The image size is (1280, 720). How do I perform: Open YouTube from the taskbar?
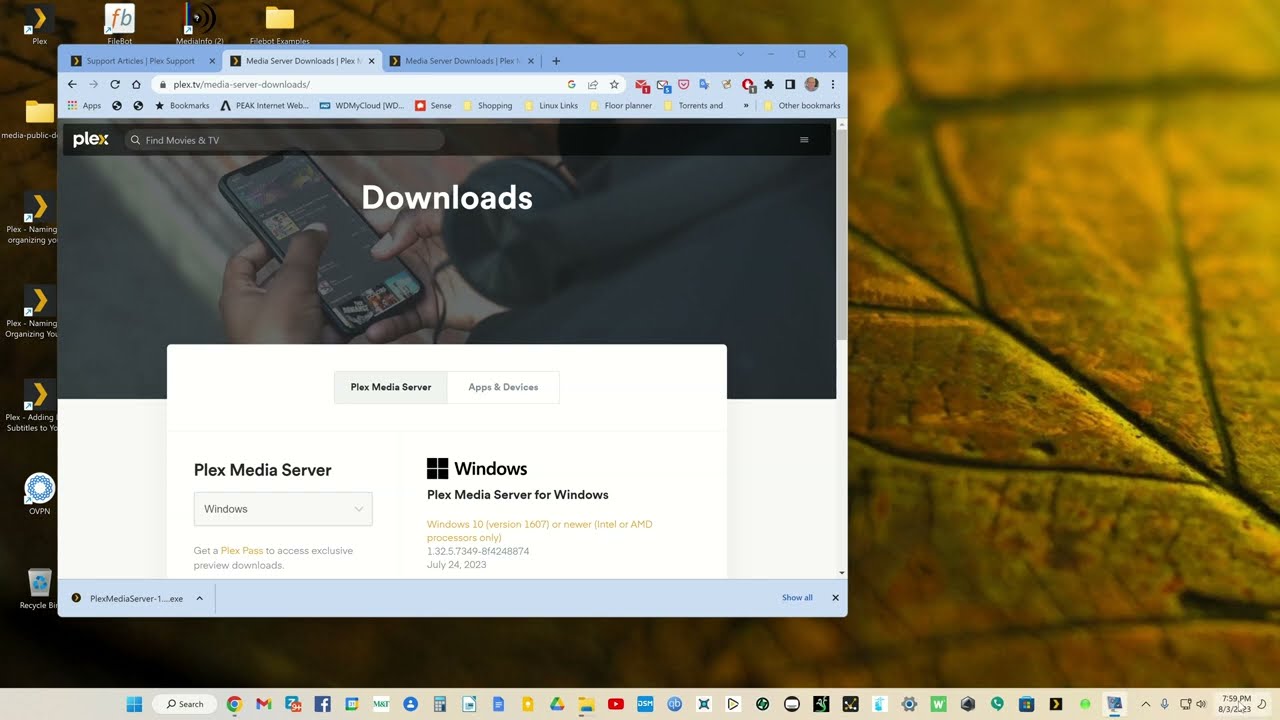[616, 704]
